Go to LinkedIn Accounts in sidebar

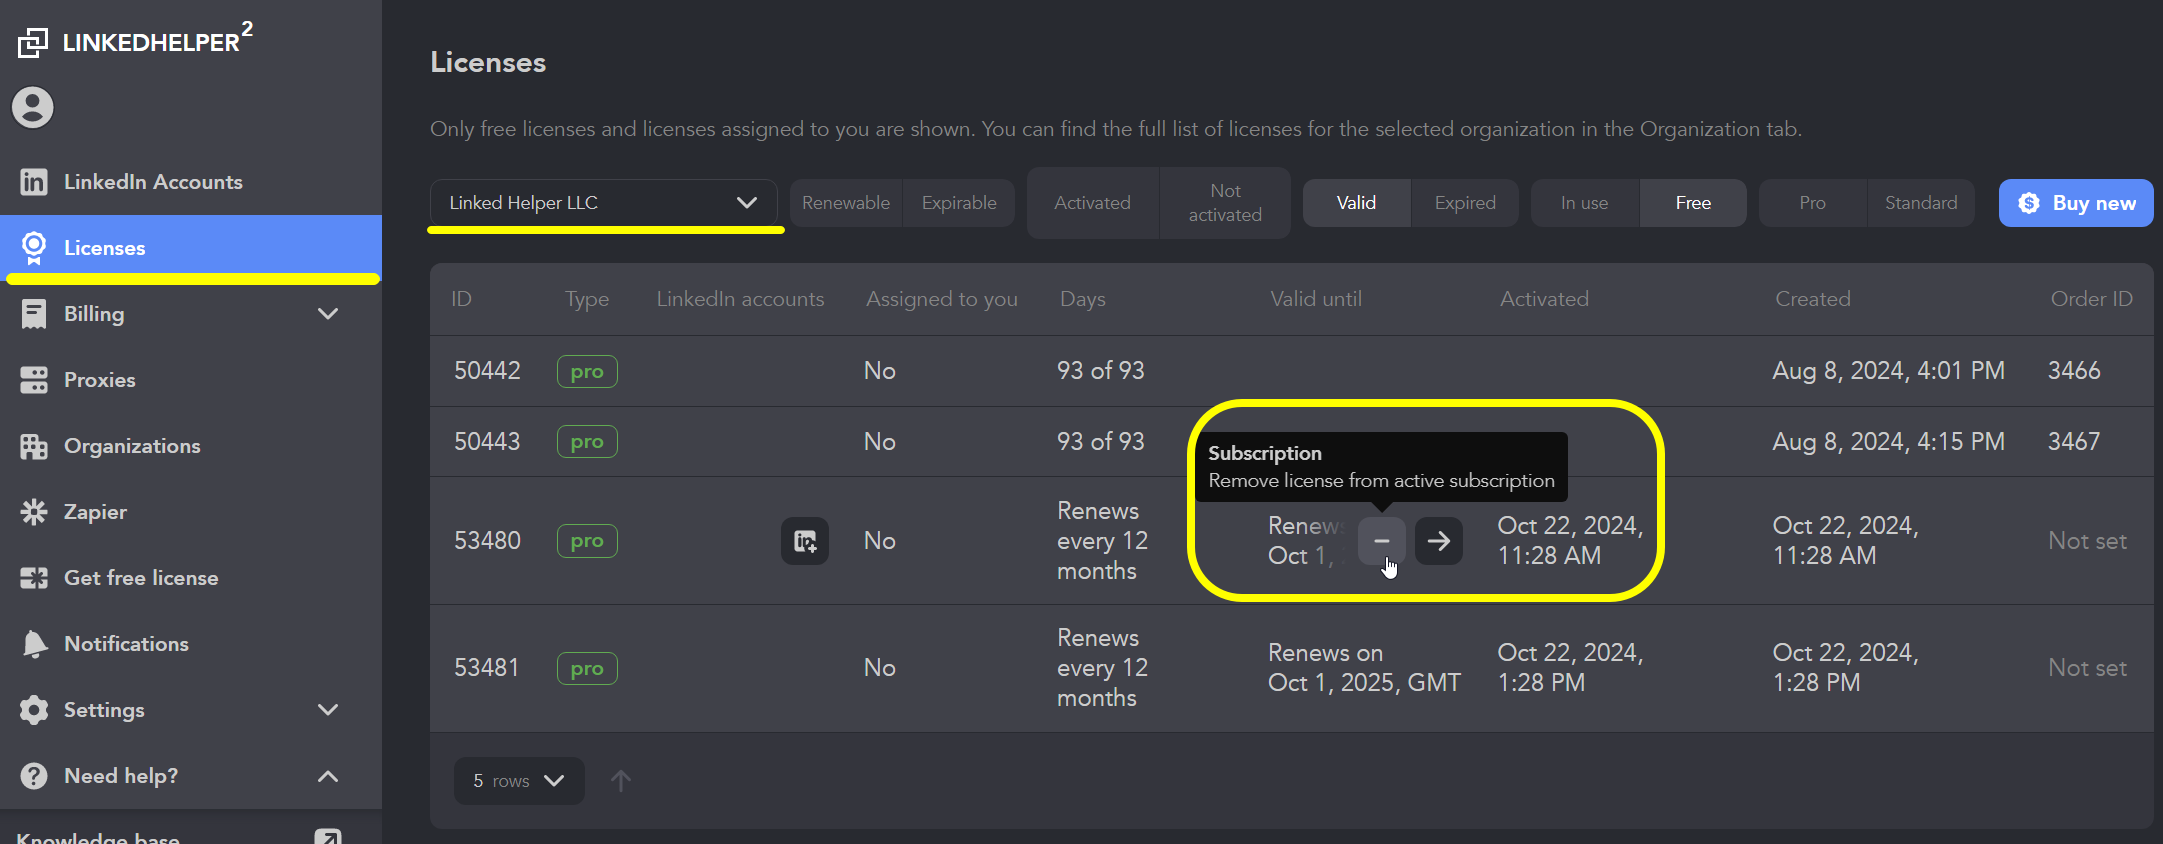pyautogui.click(x=153, y=182)
